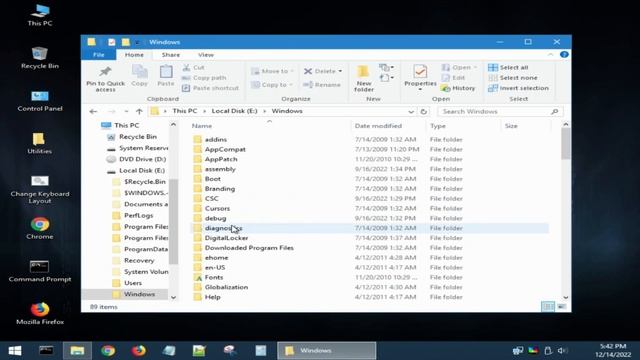Switch to details view icon in status bar
This screenshot has width=640, height=360.
[x=548, y=306]
